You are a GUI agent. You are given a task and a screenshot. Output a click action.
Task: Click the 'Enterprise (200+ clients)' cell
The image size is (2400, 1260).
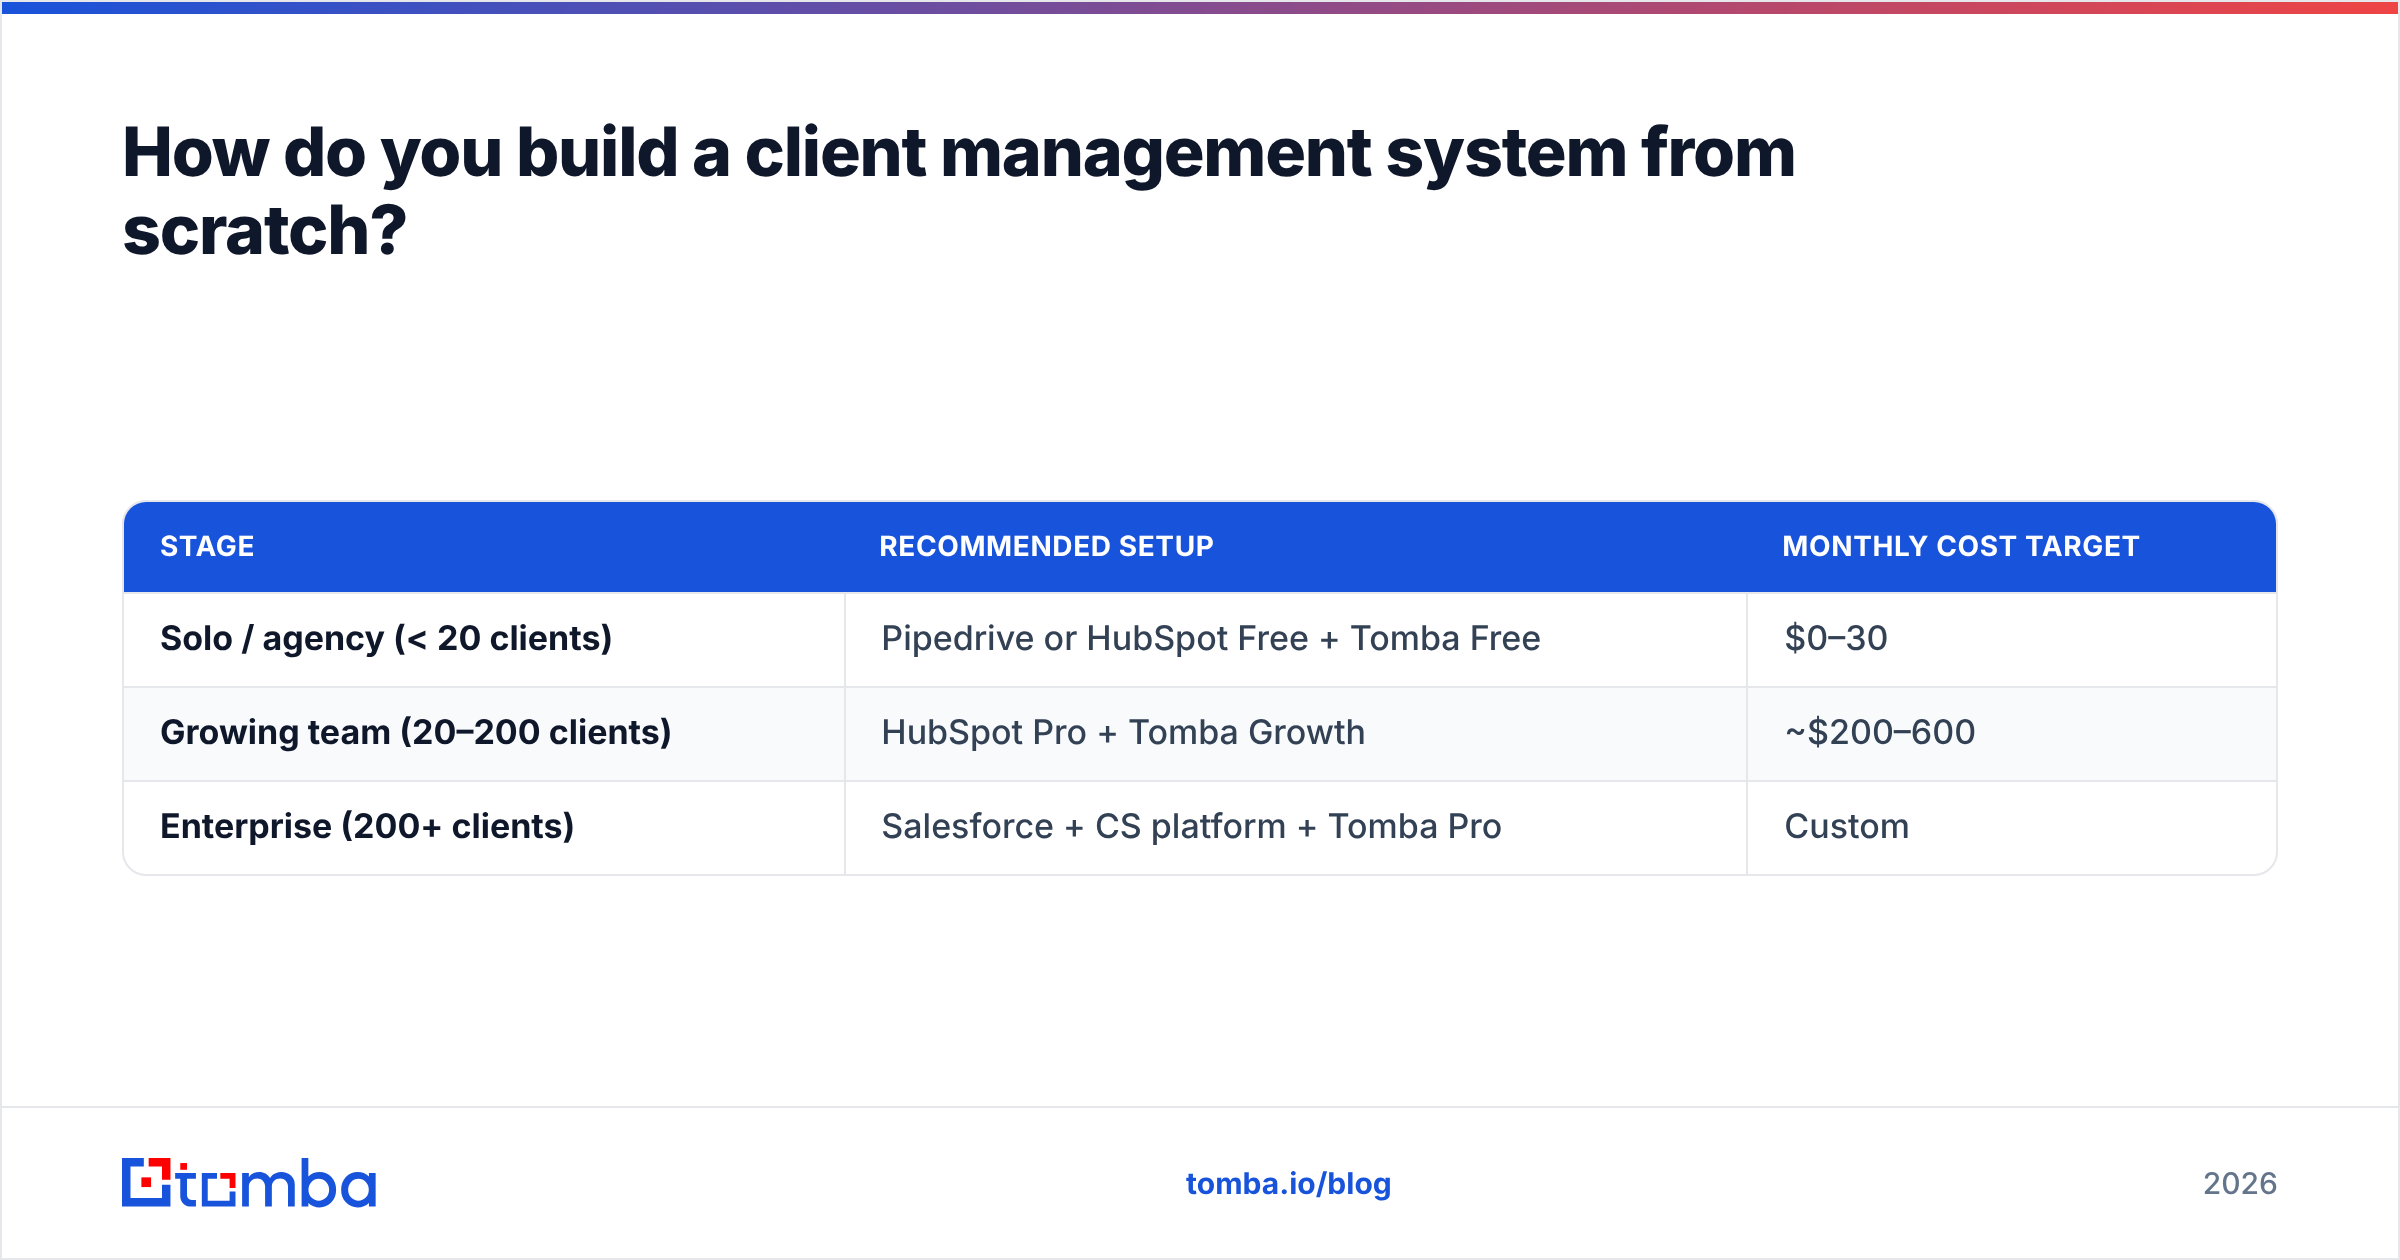tap(484, 827)
